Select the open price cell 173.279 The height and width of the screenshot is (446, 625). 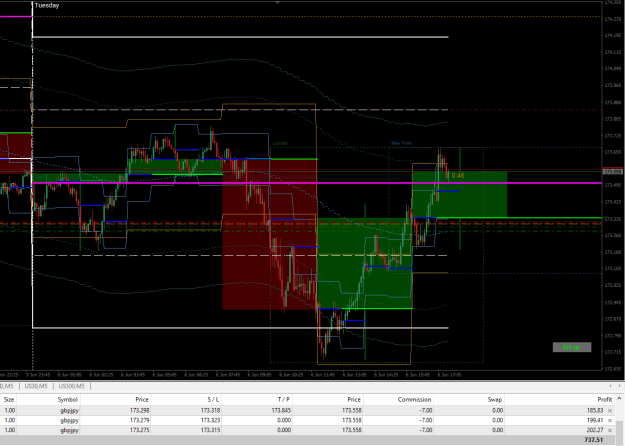(140, 420)
